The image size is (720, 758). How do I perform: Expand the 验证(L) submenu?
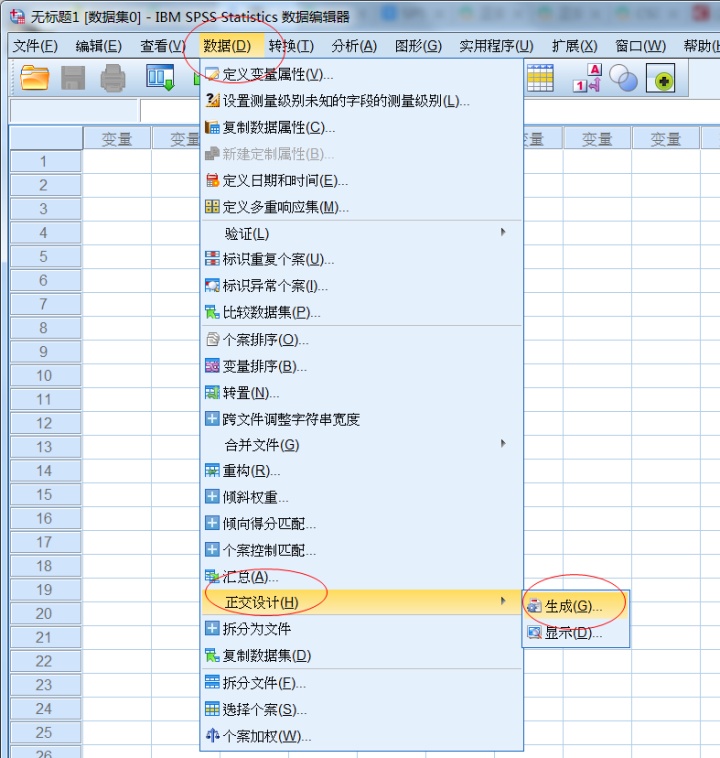361,234
